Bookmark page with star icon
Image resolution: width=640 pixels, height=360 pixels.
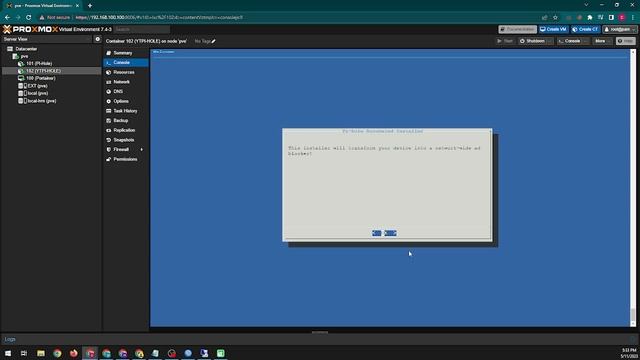pos(555,18)
